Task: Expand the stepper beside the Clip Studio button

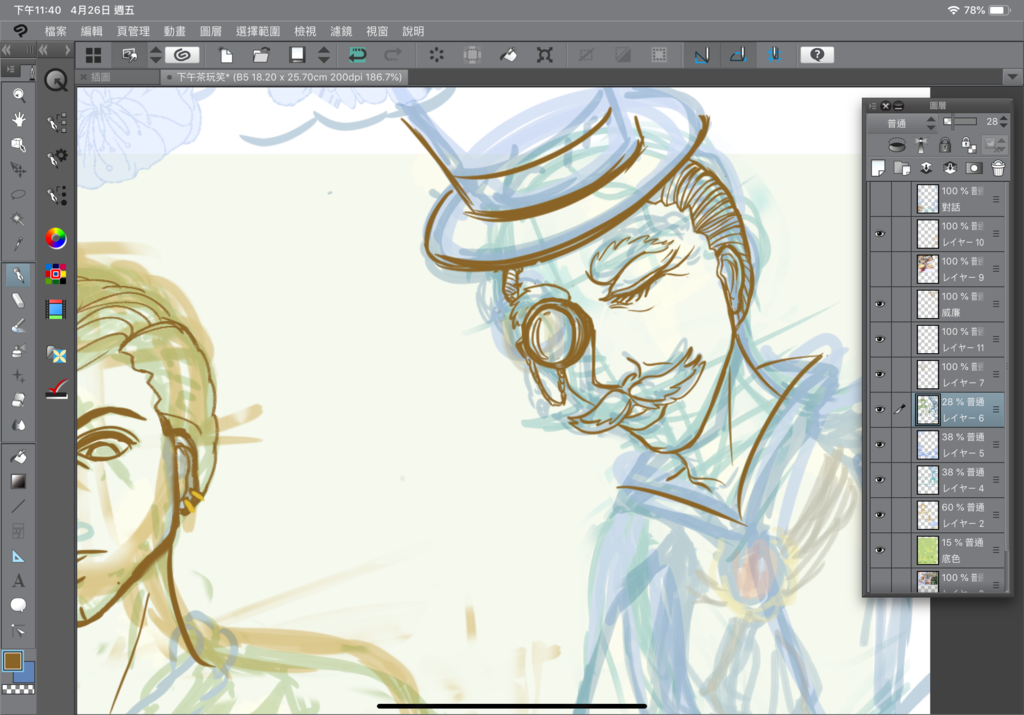Action: coord(155,55)
